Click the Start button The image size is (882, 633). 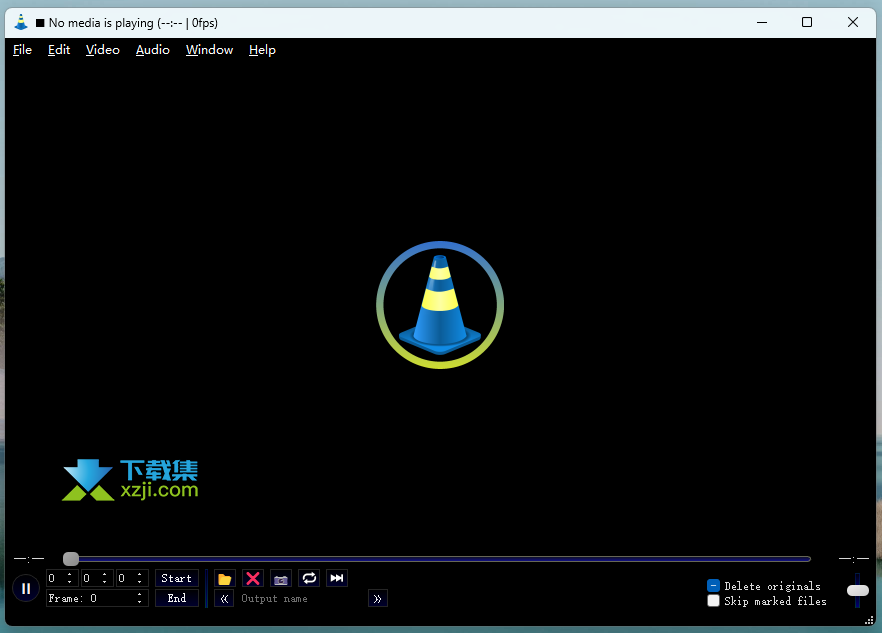click(177, 578)
